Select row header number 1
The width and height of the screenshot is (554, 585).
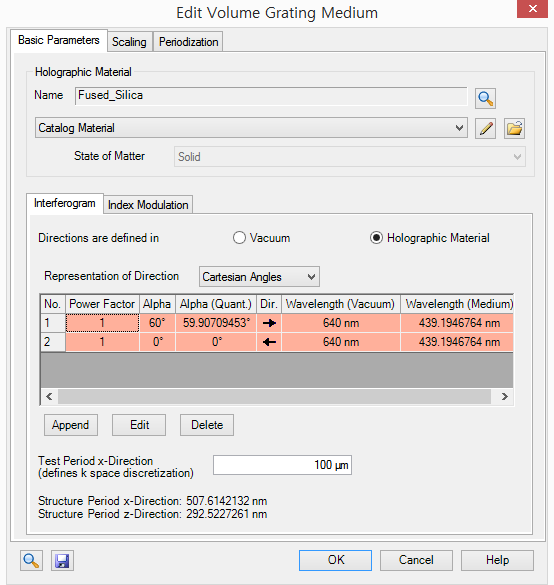[x=53, y=323]
